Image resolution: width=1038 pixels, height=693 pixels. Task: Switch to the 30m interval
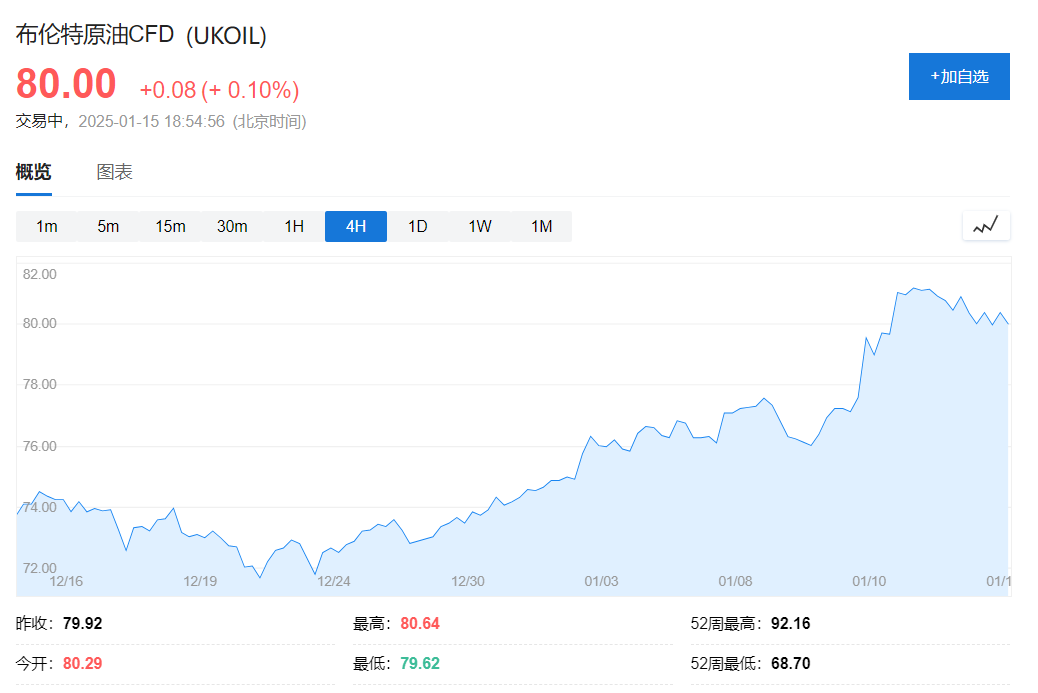point(232,226)
